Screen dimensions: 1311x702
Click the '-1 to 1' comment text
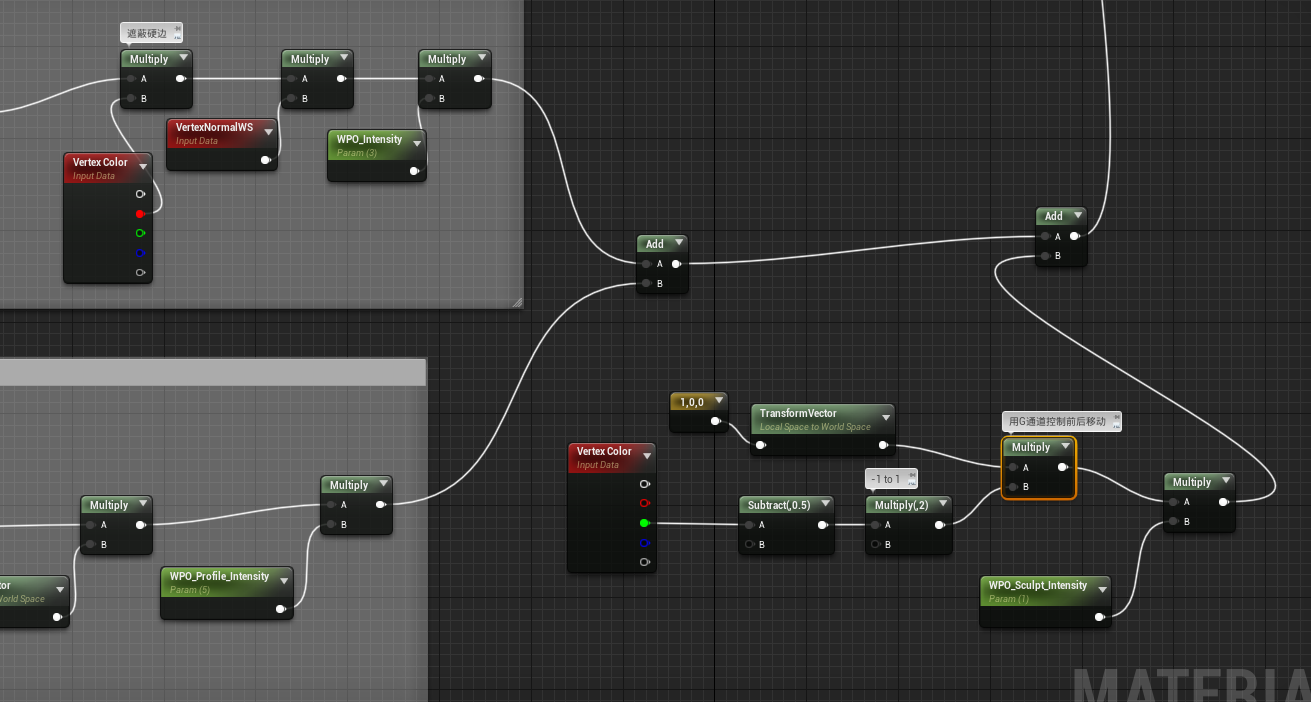pyautogui.click(x=886, y=479)
